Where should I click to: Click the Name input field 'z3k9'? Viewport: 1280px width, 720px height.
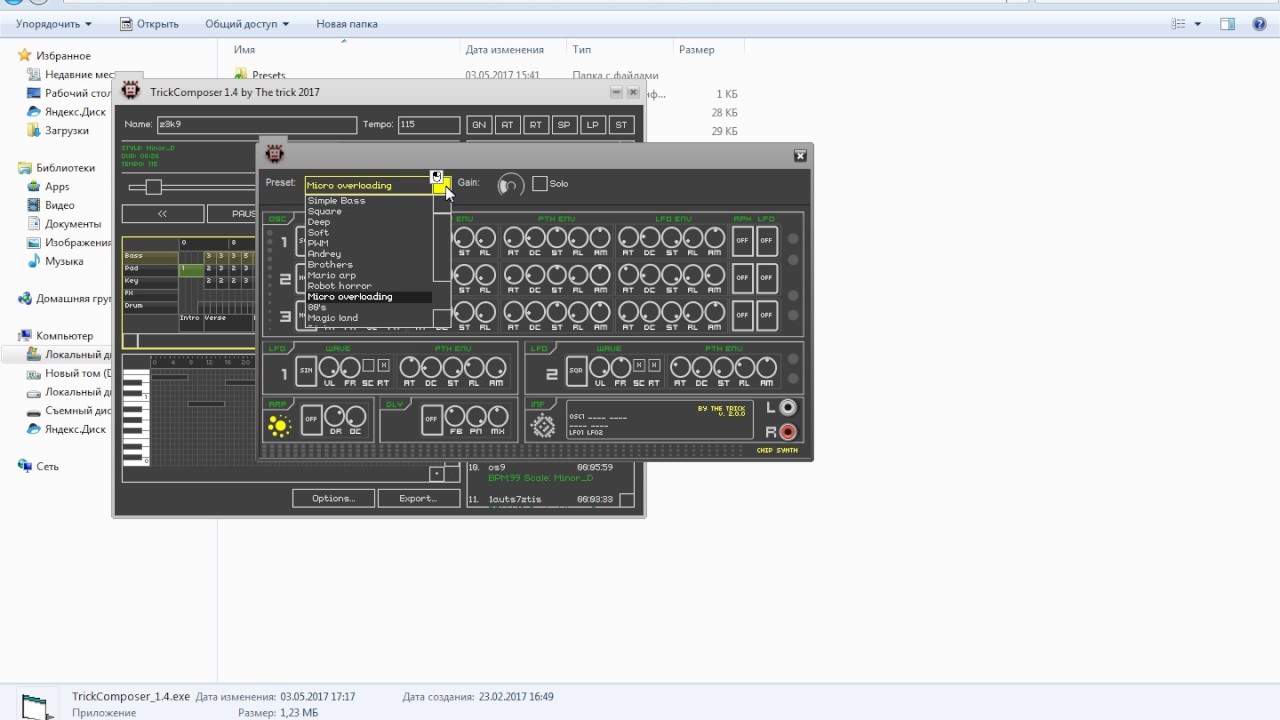click(x=256, y=125)
